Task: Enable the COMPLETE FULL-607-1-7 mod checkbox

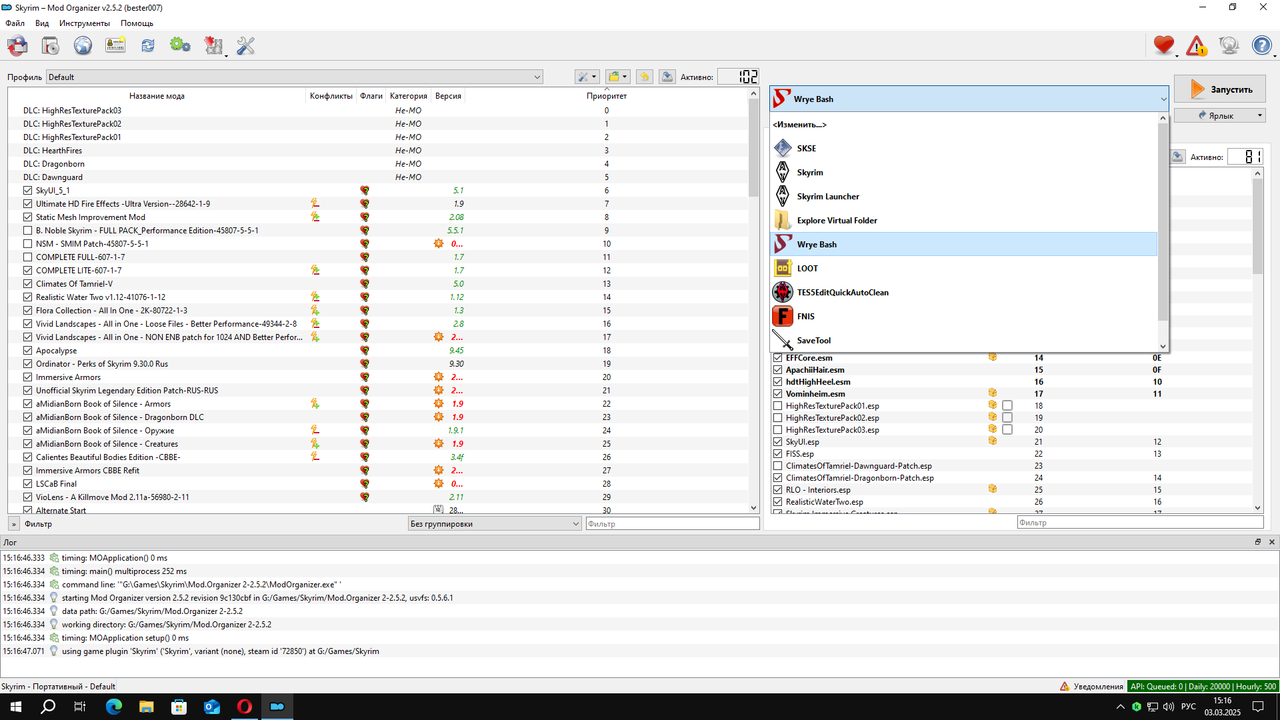Action: [x=28, y=257]
